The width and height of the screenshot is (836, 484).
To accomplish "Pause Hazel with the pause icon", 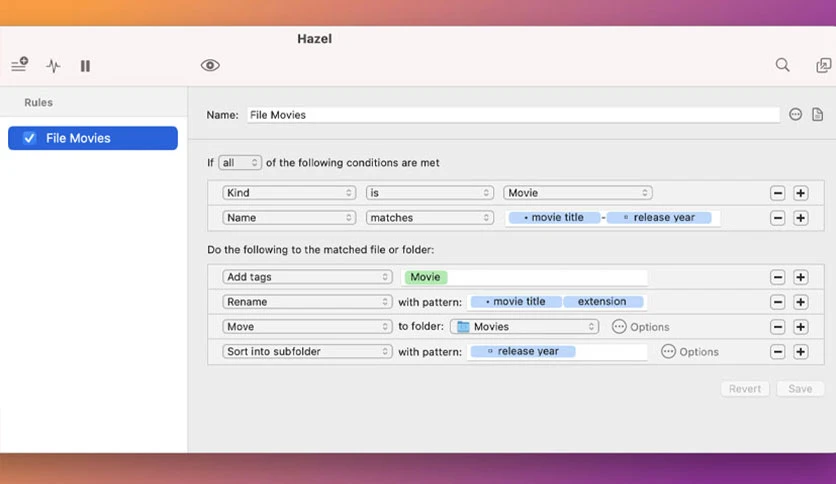I will [x=85, y=66].
